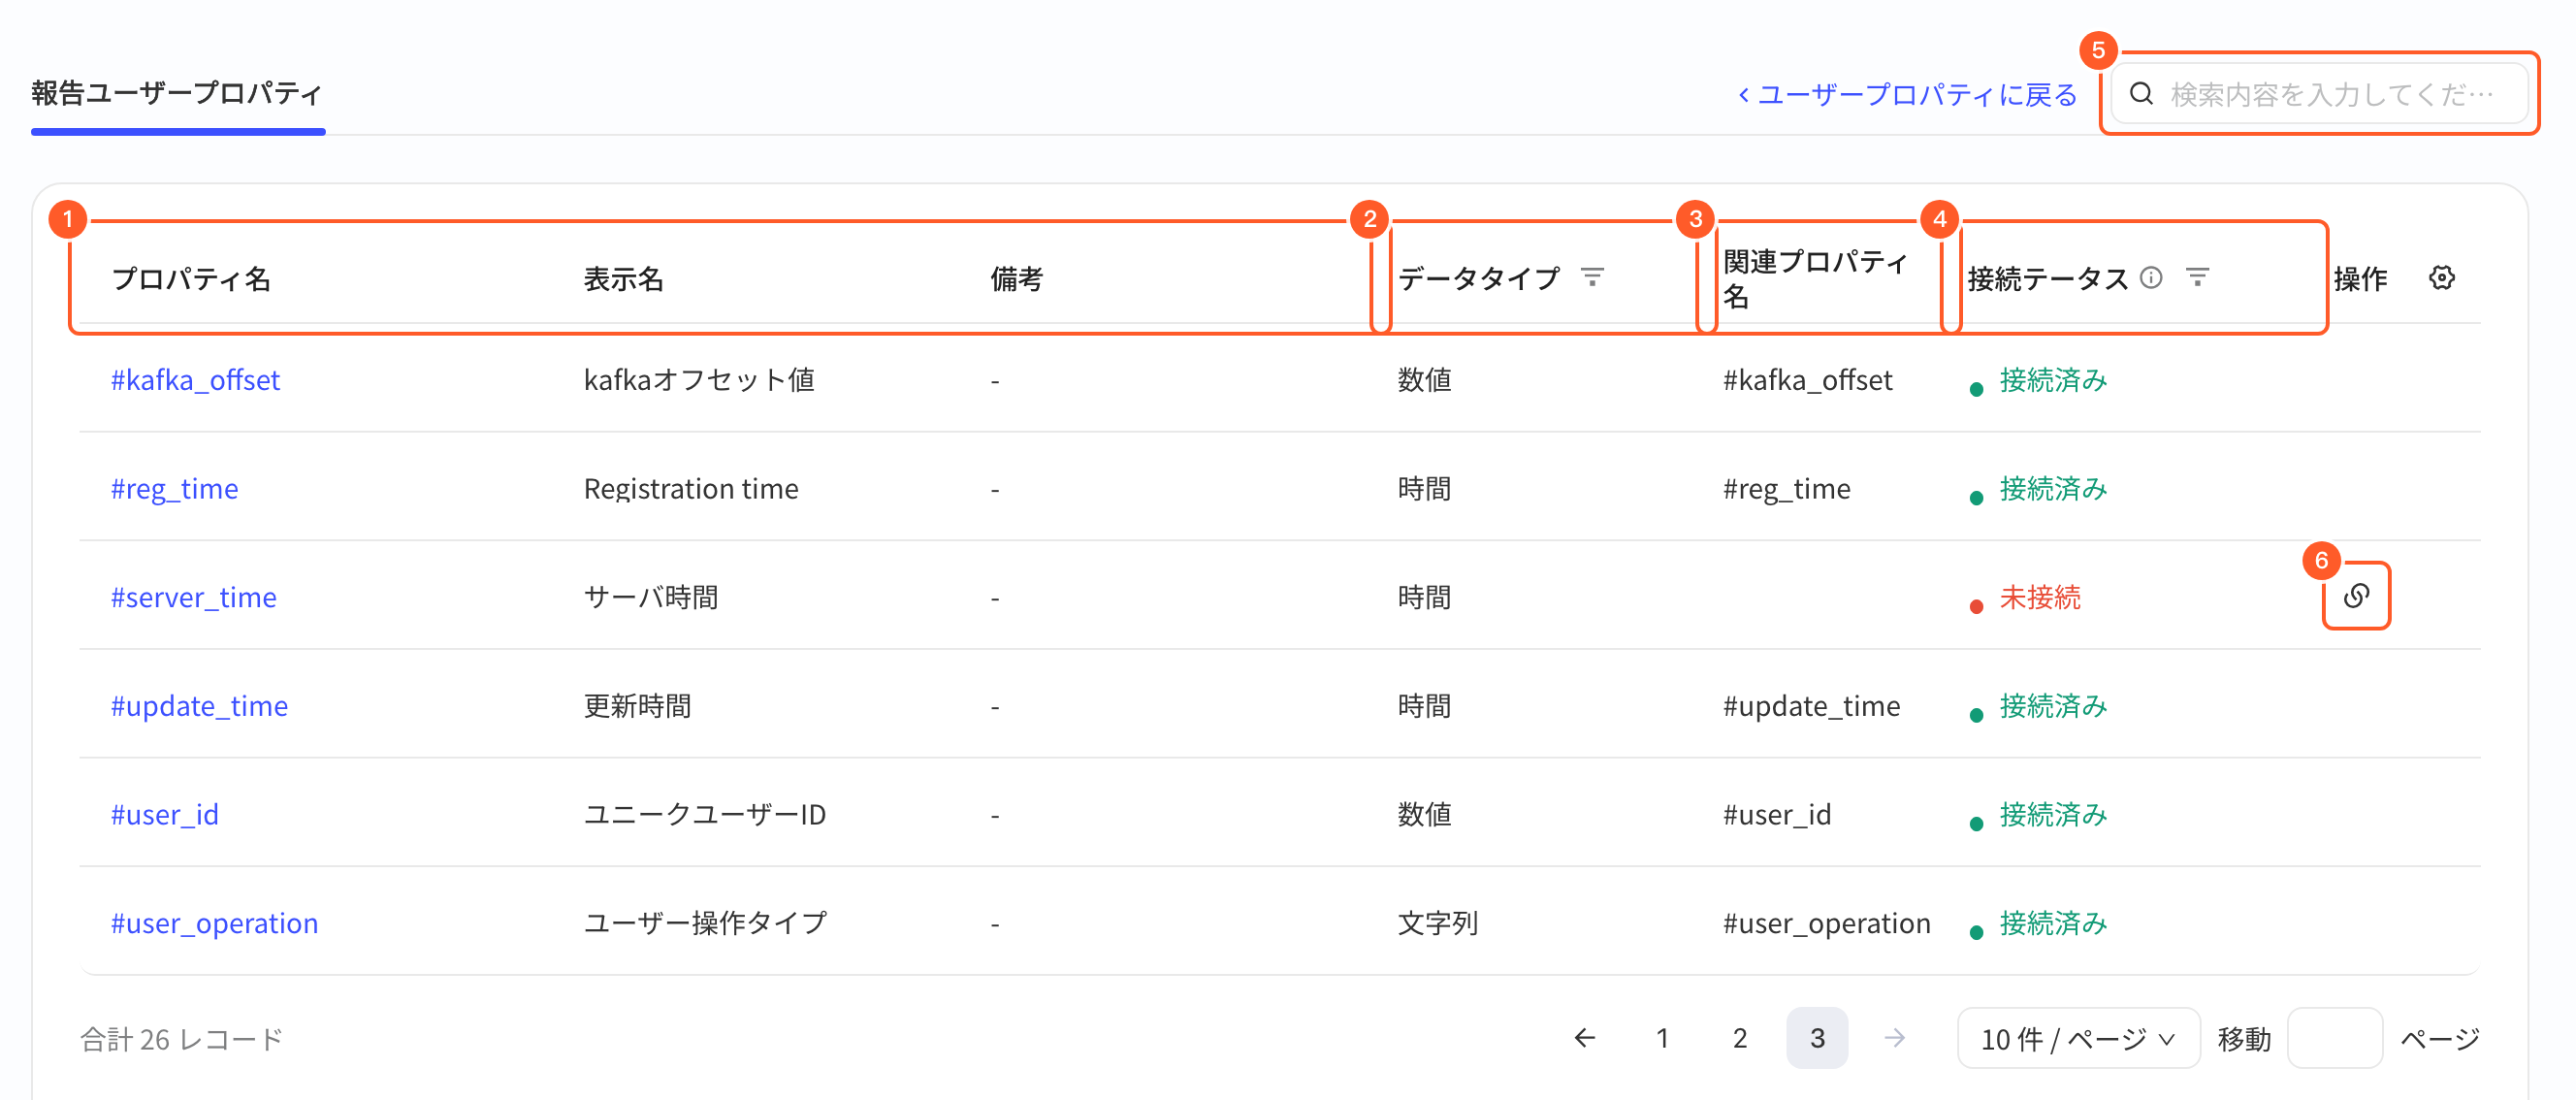The height and width of the screenshot is (1100, 2576).
Task: Click the 関連プロパティ名 column header
Action: click(x=1815, y=278)
